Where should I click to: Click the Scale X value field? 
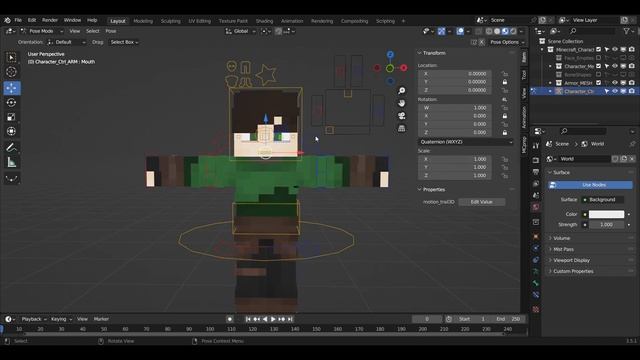coord(454,159)
